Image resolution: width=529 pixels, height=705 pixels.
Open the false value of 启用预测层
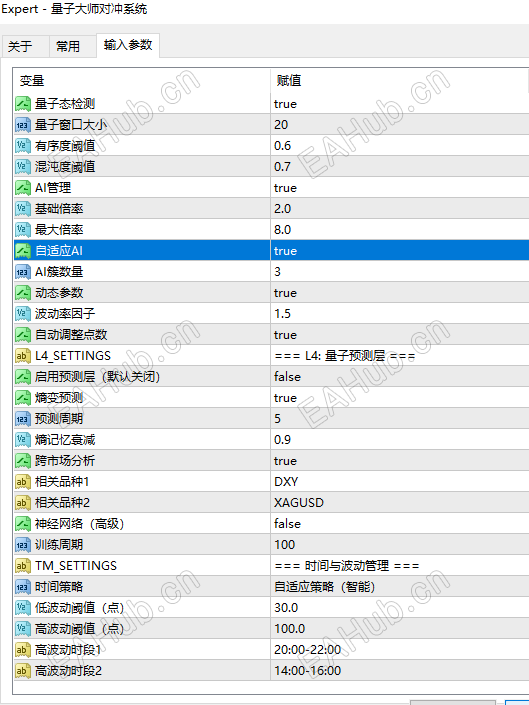(400, 377)
